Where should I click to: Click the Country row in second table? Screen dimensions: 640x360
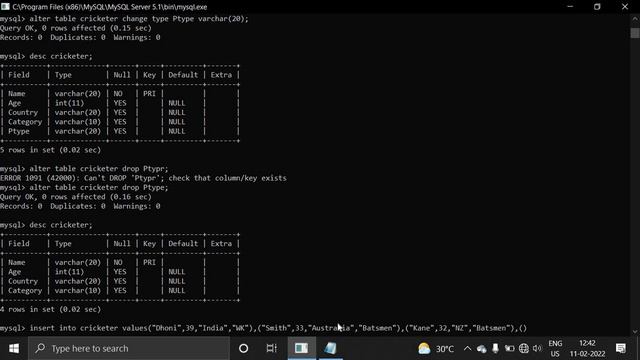120,281
